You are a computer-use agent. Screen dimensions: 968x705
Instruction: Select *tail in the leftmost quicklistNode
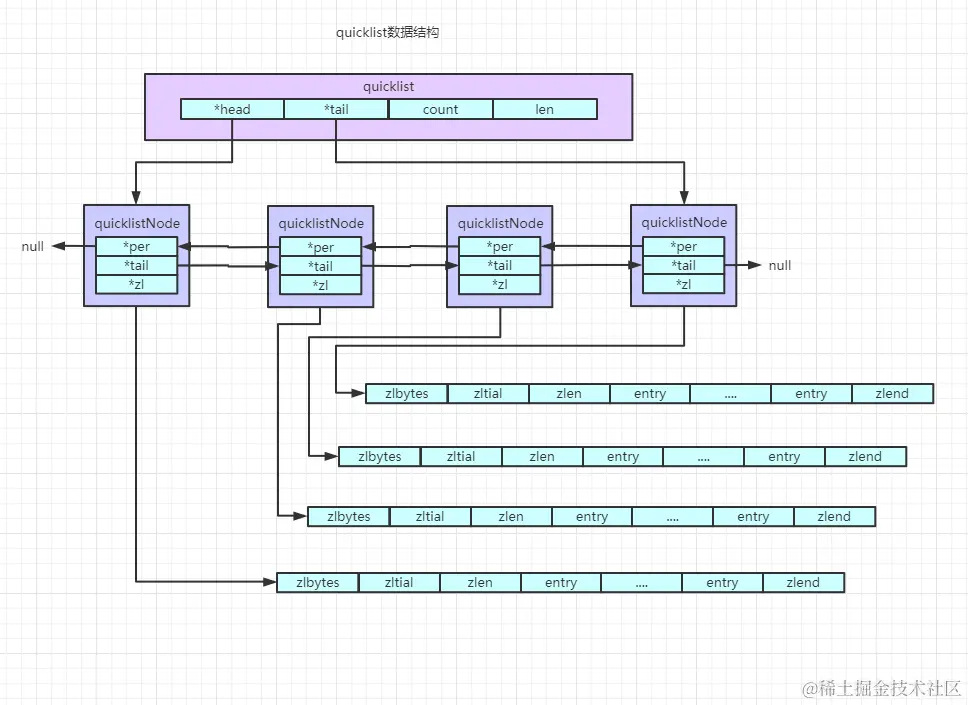click(x=136, y=265)
